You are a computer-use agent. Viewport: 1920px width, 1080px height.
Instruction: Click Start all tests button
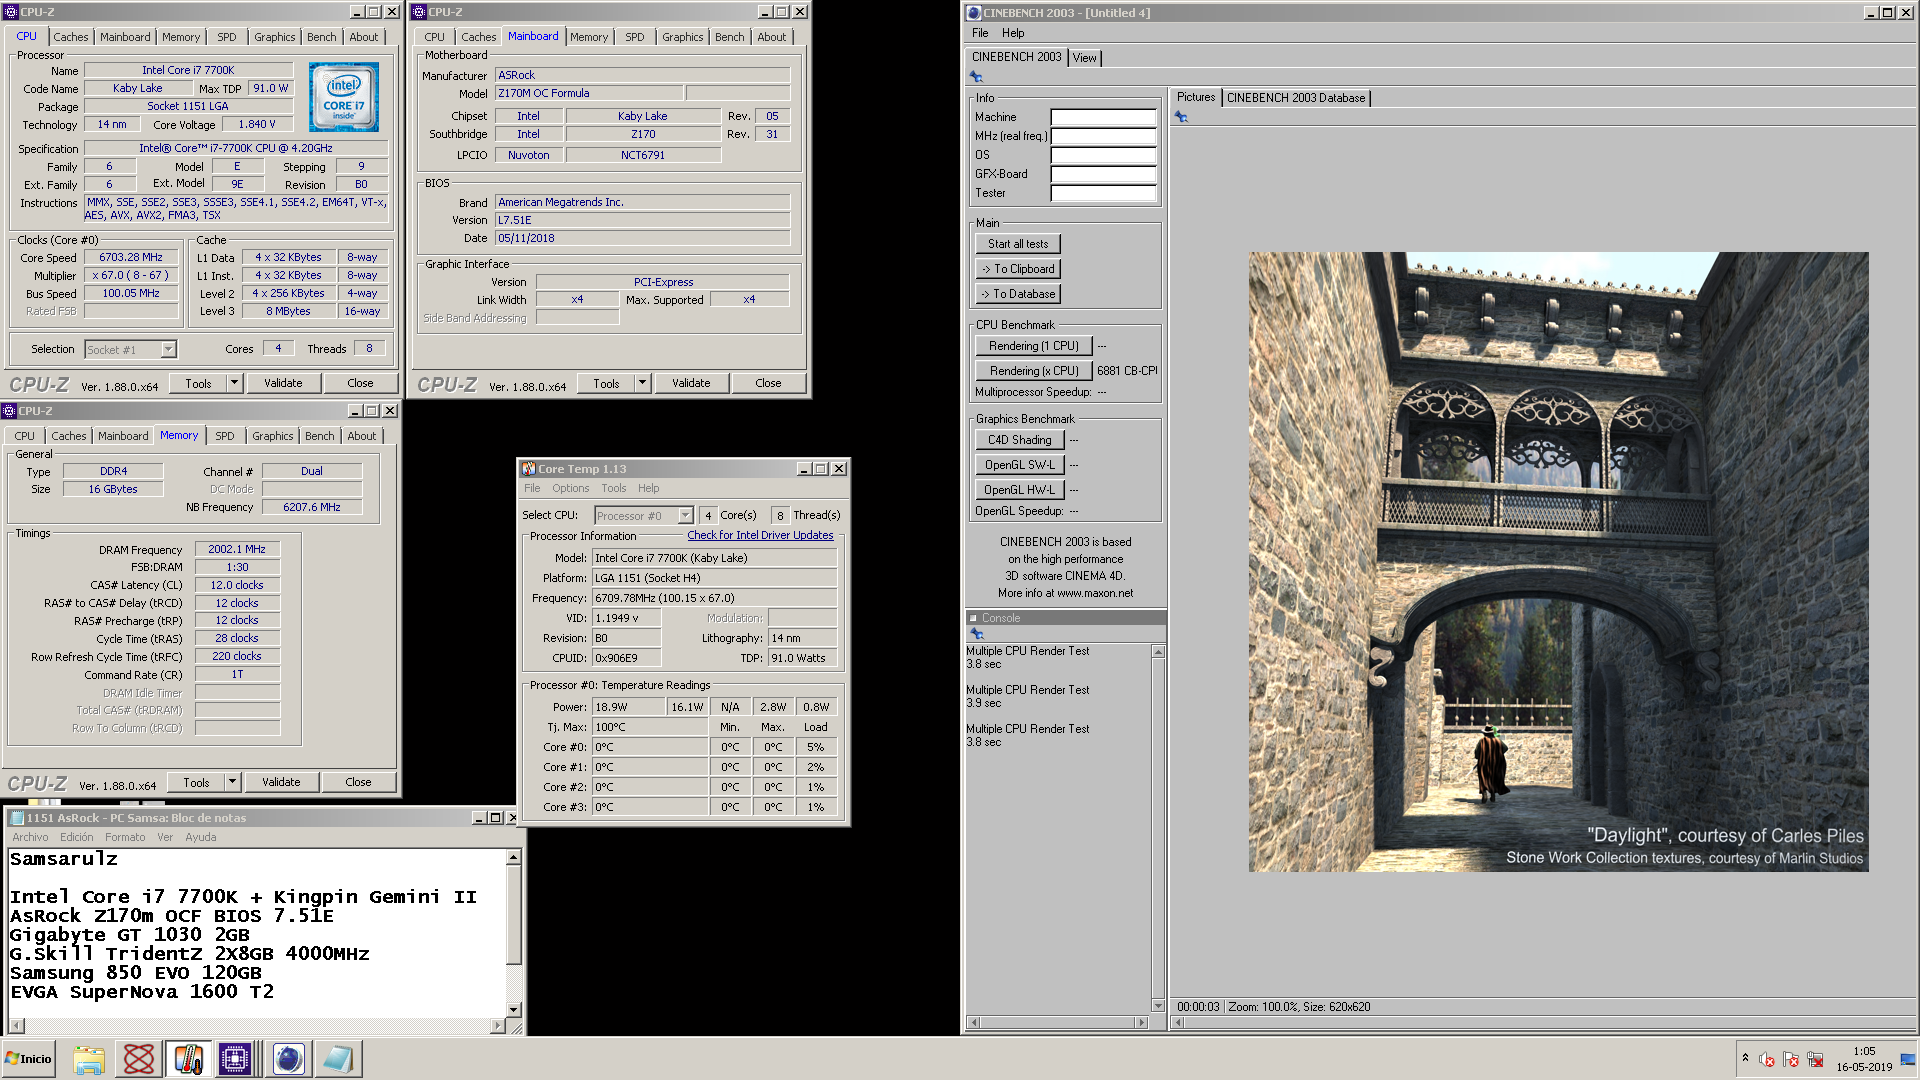tap(1018, 244)
